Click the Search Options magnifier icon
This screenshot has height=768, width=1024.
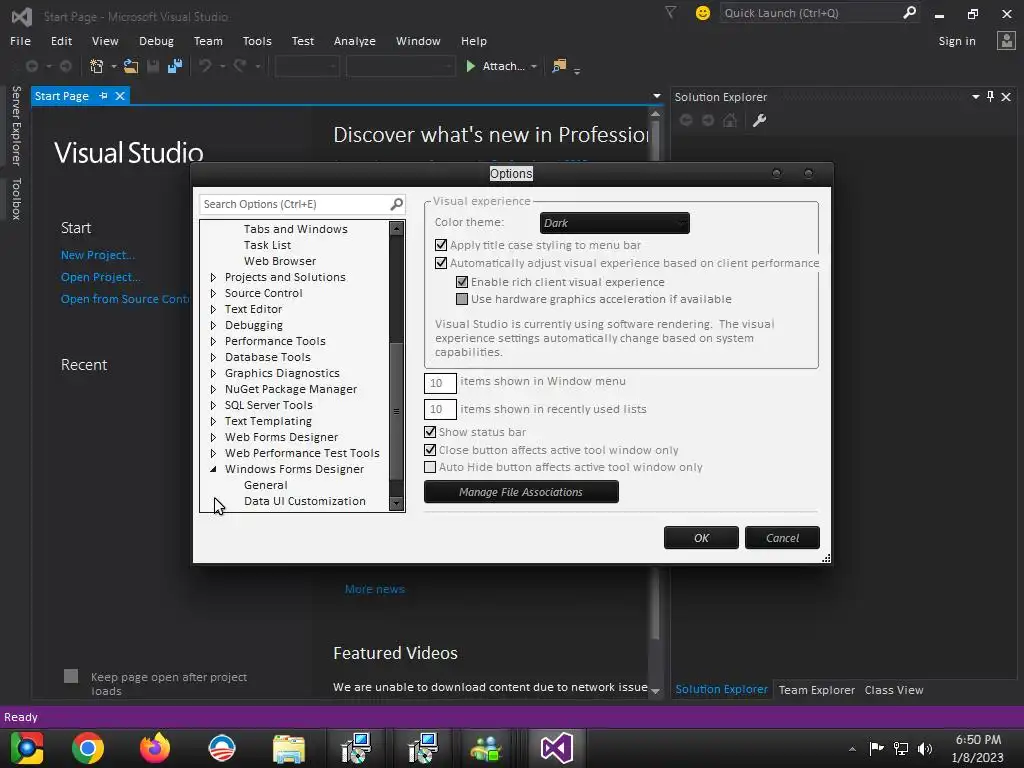396,204
